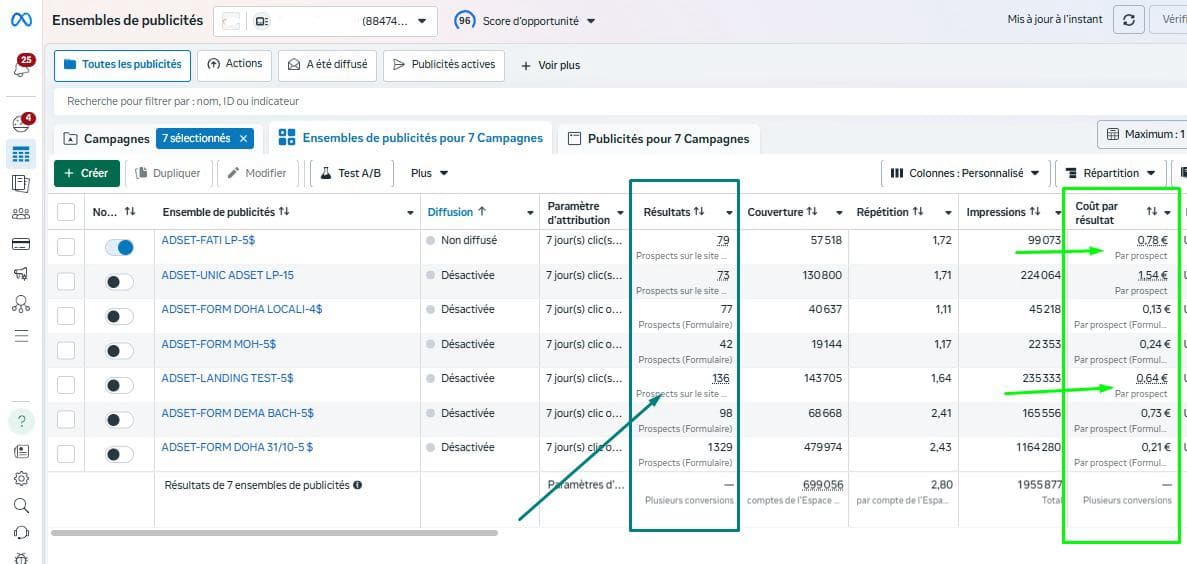Enable the ADSET-FORM DEMA BACH-5$ toggle
1187x564 pixels.
[119, 419]
